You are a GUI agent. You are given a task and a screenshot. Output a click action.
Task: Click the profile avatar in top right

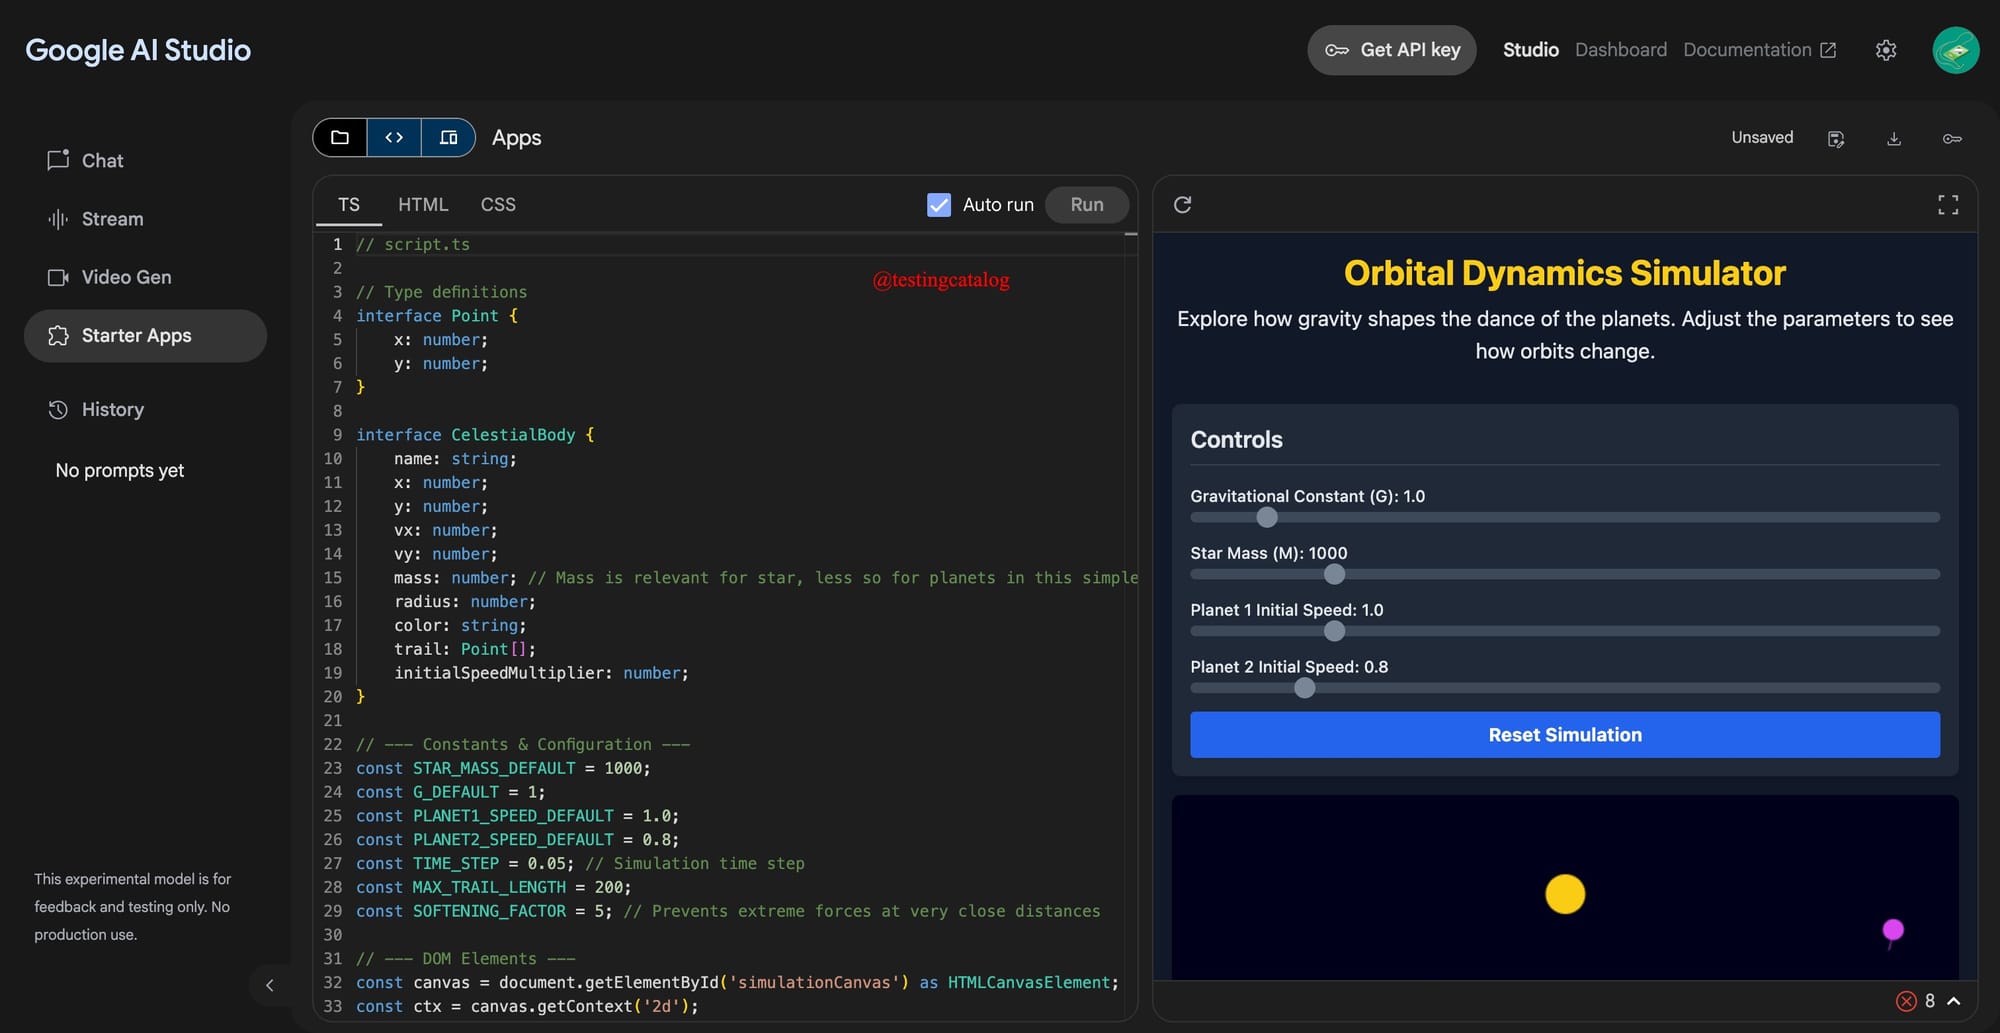1956,49
